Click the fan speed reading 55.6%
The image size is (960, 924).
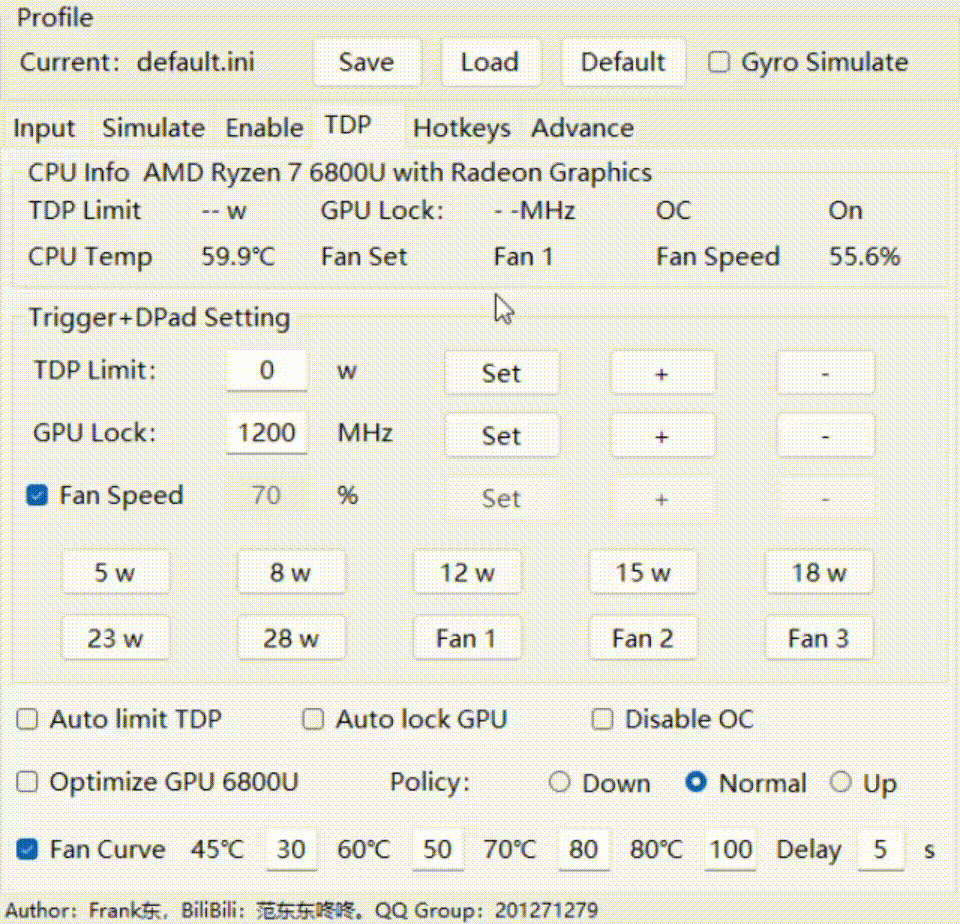pyautogui.click(x=864, y=257)
